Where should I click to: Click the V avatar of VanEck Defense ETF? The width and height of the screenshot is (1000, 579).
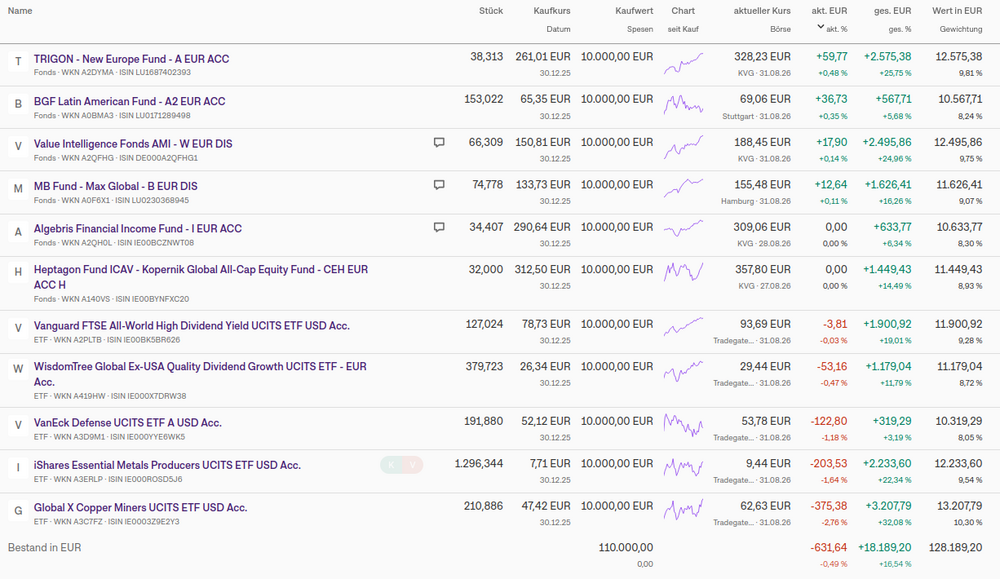click(x=18, y=425)
